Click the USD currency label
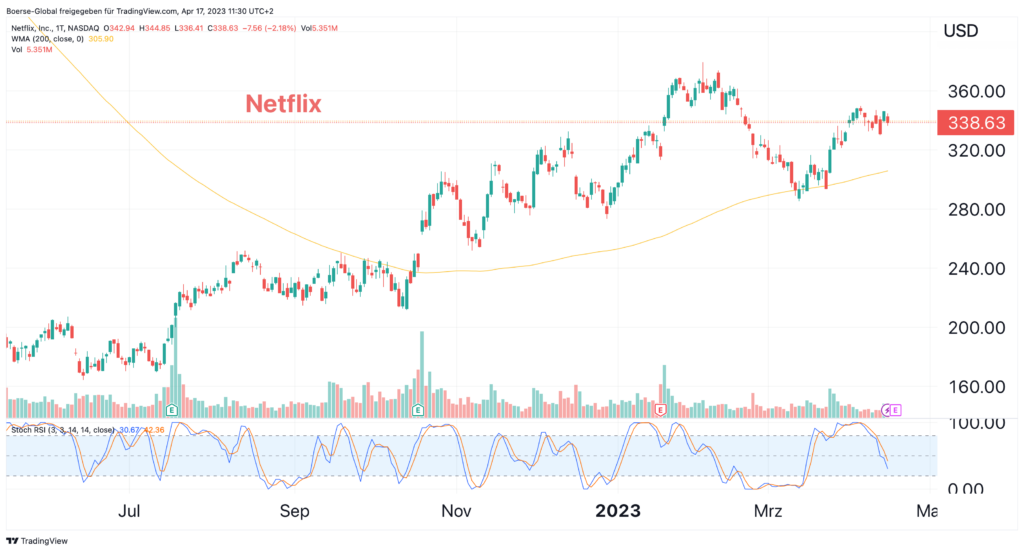This screenshot has height=552, width=1024. 961,31
